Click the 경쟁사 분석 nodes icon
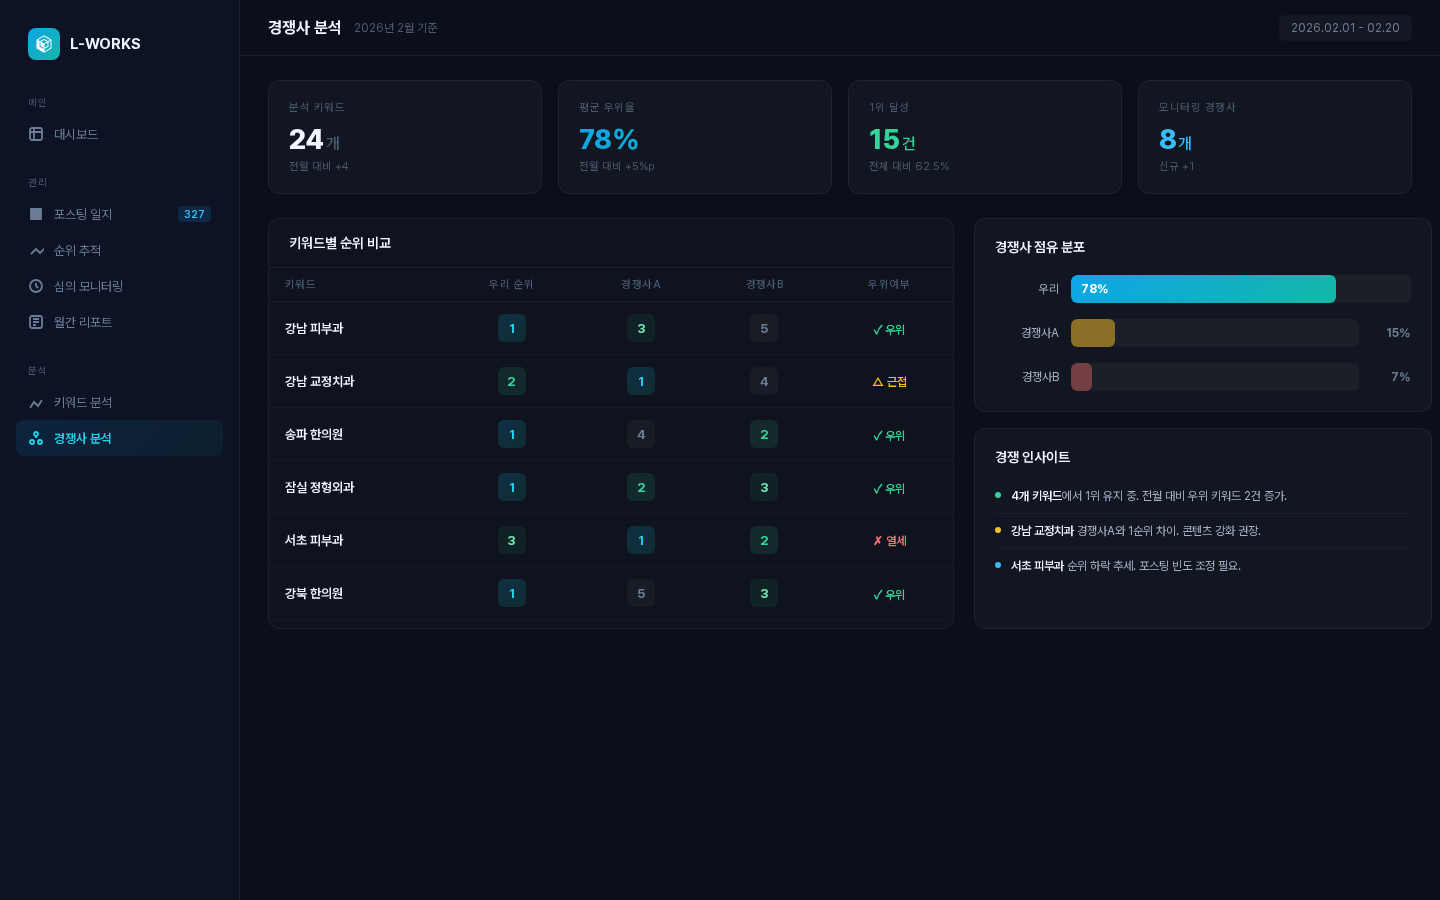This screenshot has height=900, width=1440. point(36,438)
